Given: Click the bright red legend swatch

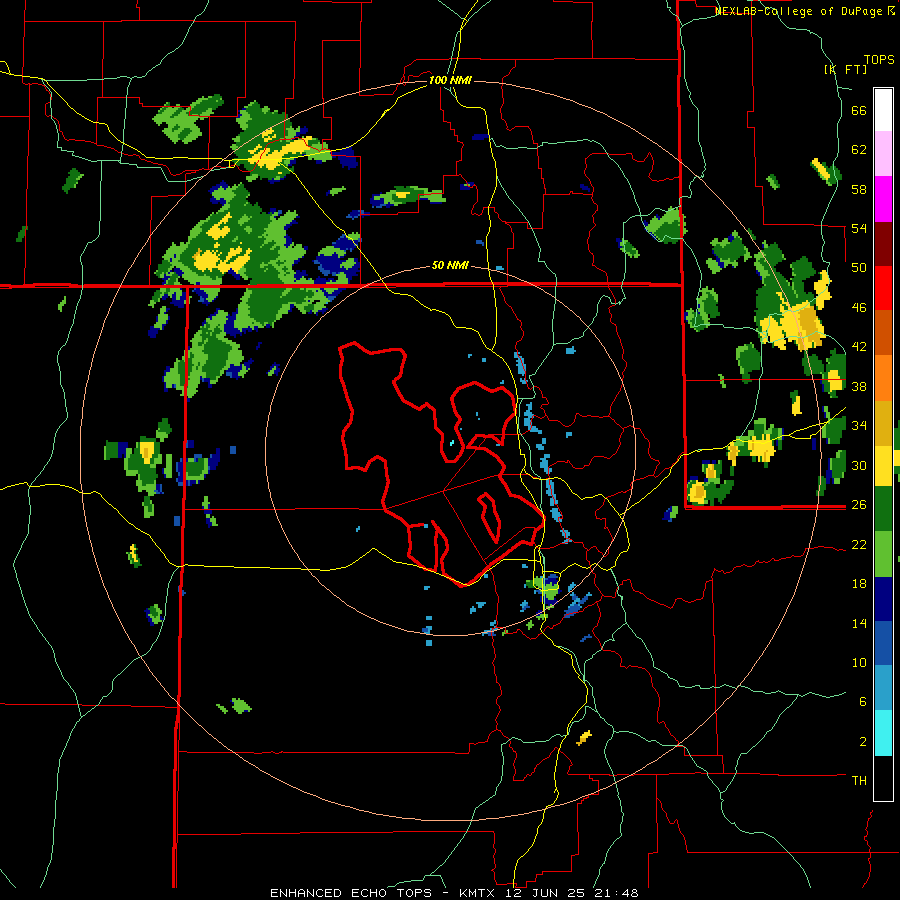Looking at the screenshot, I should 883,289.
